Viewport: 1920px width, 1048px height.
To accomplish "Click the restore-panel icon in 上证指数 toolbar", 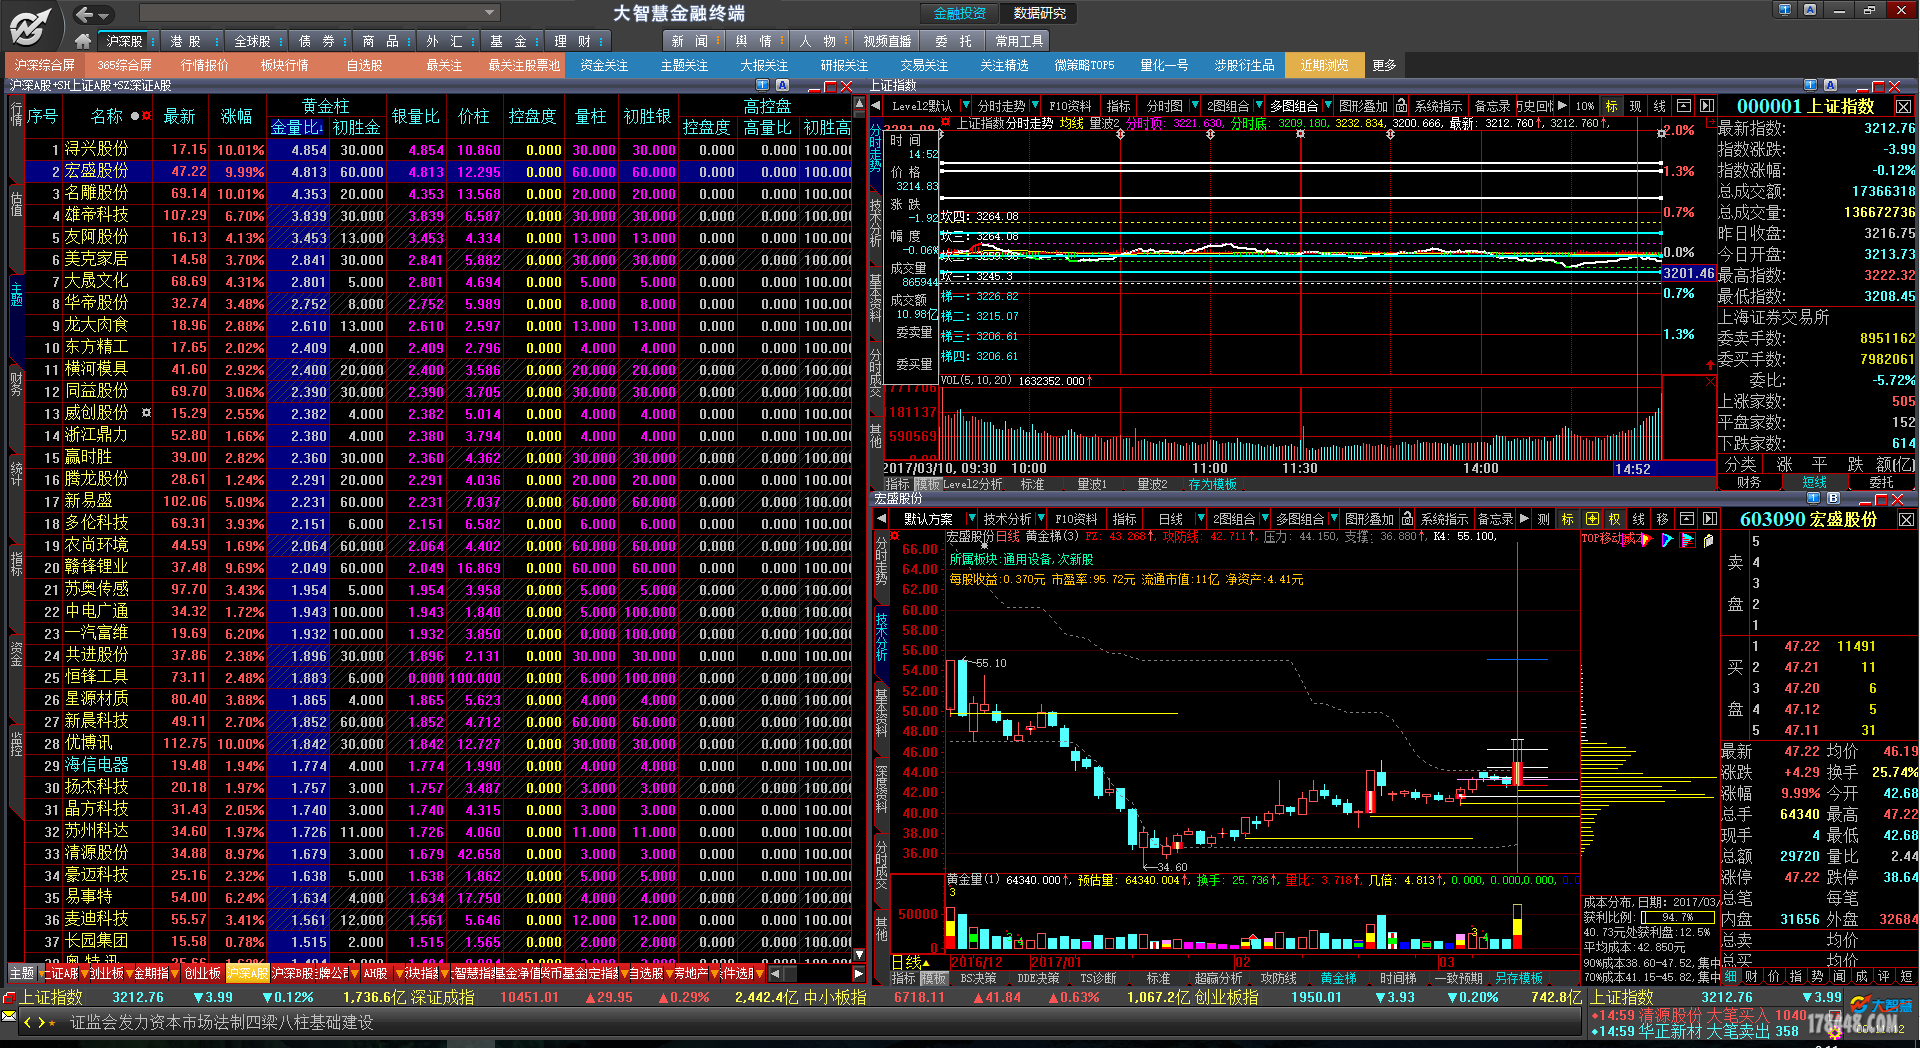I will 1684,105.
